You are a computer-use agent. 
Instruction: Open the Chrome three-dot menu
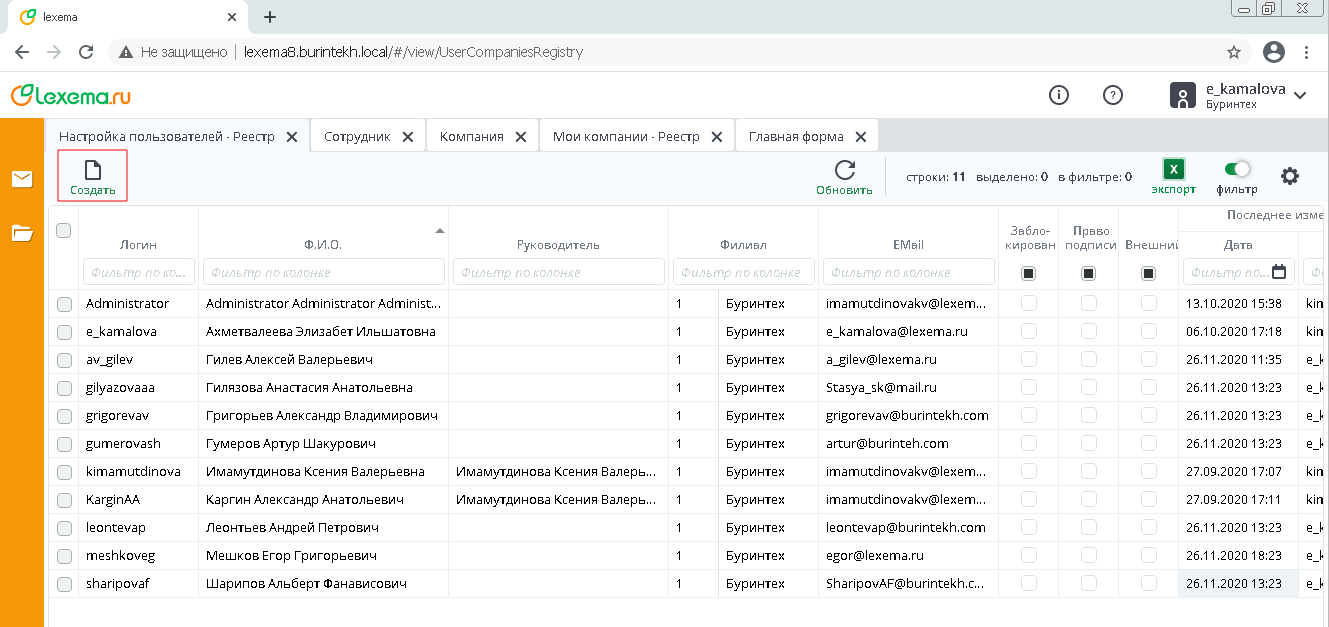pyautogui.click(x=1306, y=52)
